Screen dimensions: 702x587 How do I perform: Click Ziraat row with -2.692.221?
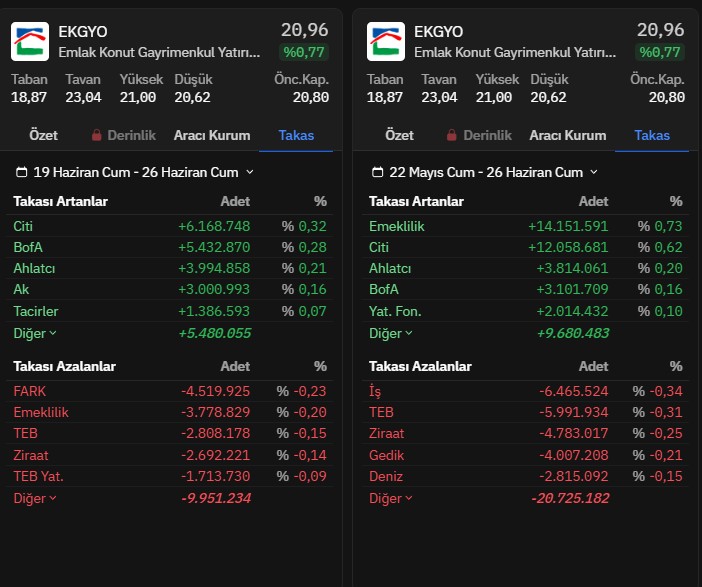point(170,455)
